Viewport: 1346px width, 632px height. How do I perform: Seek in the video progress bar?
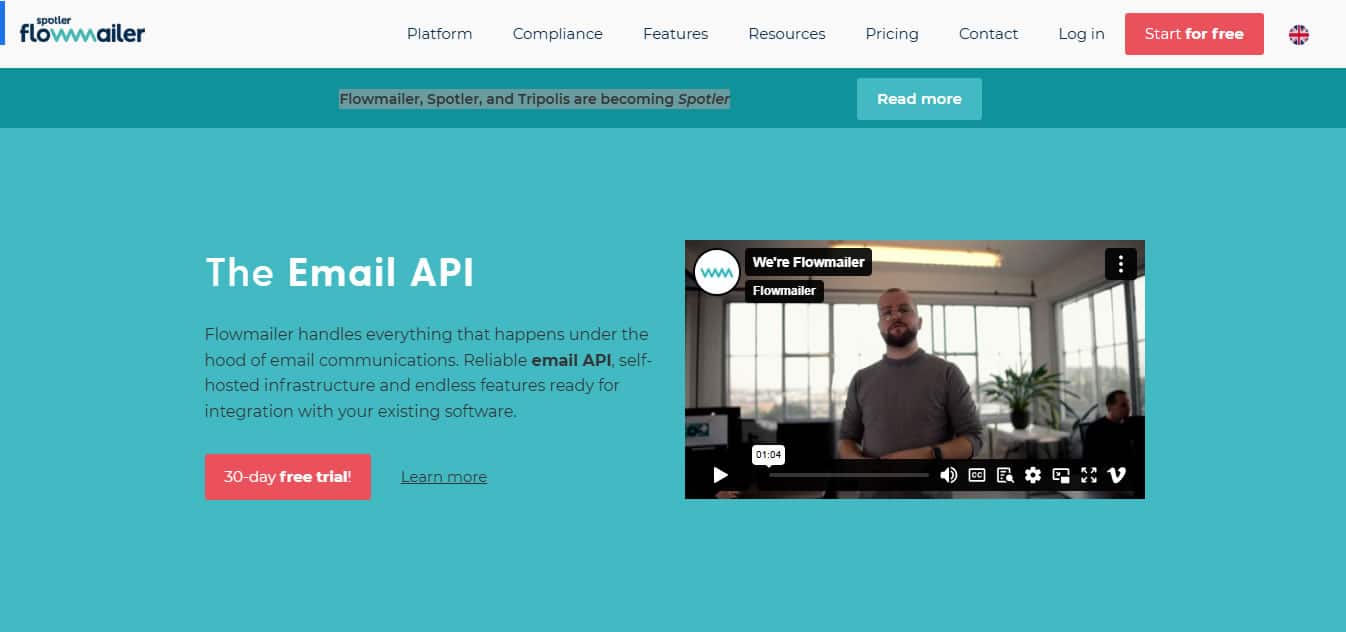(x=848, y=475)
